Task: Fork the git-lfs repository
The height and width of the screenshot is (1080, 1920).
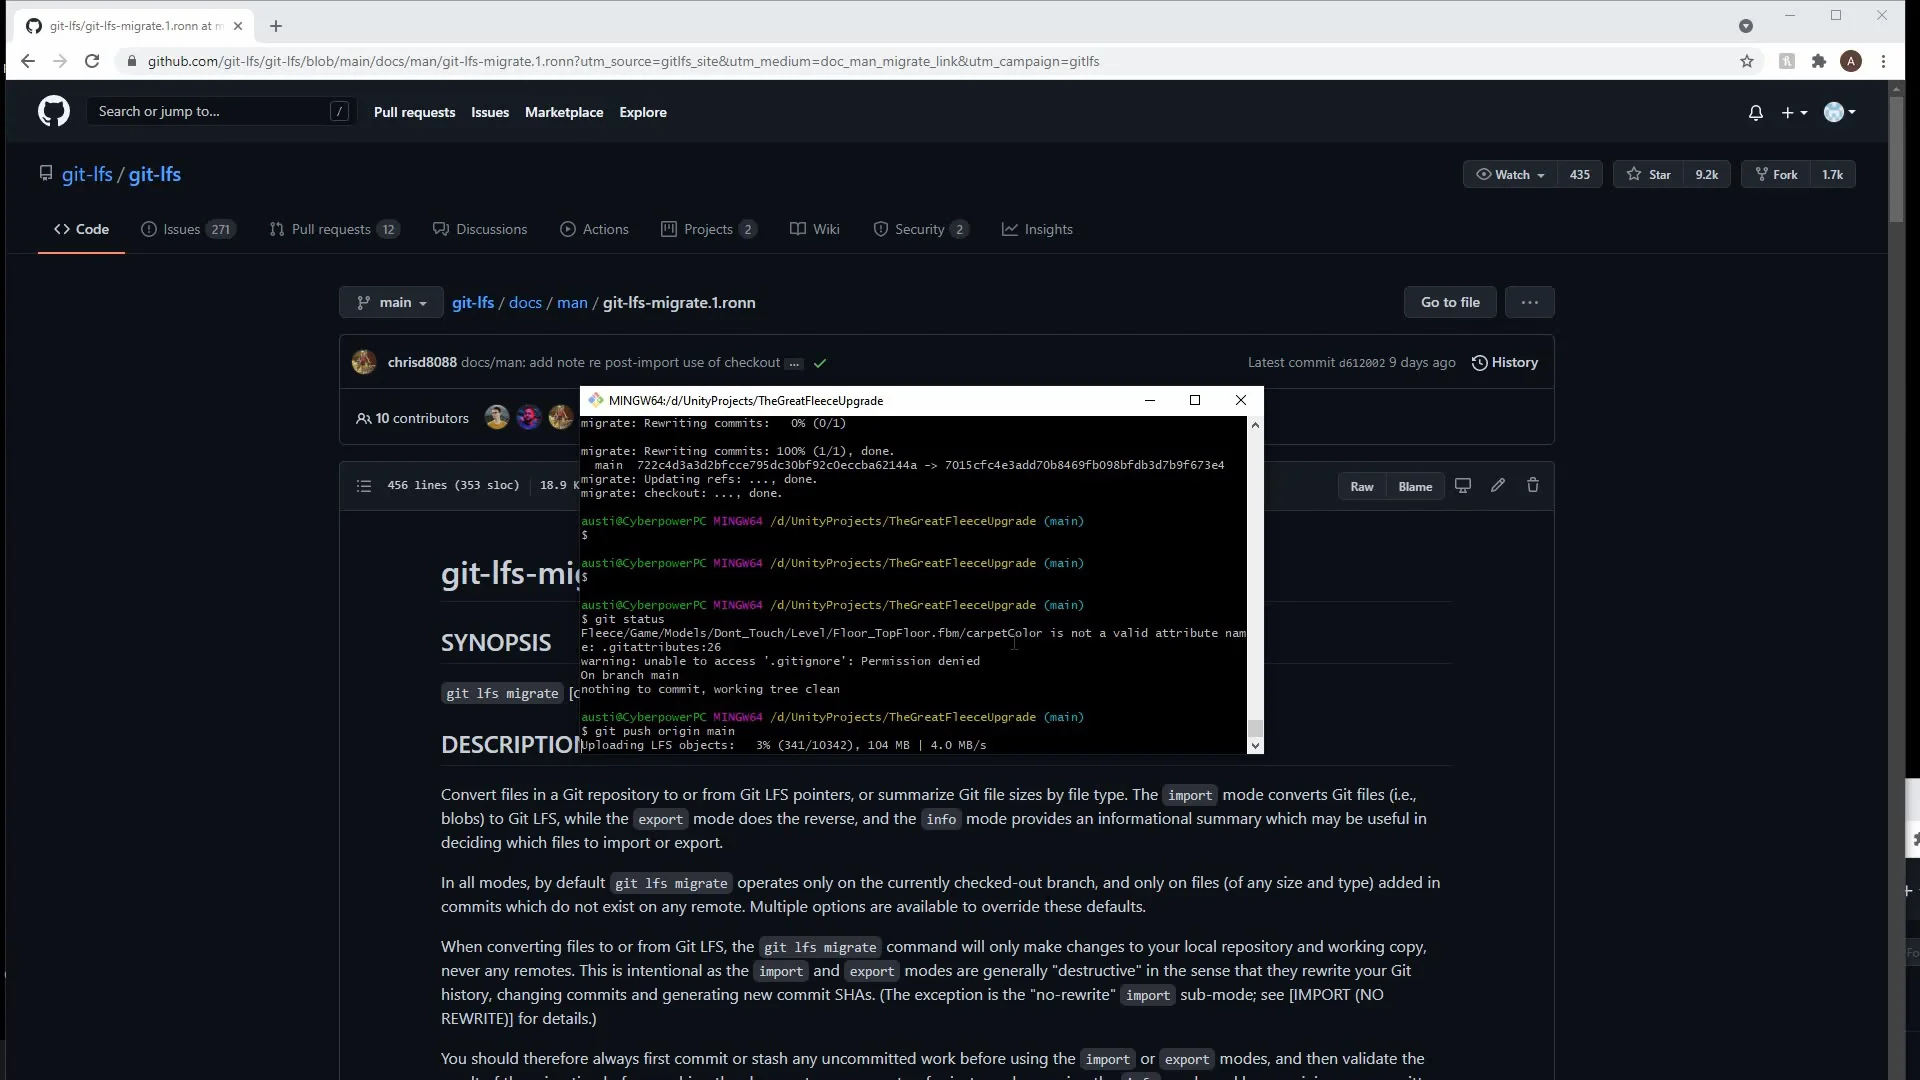Action: tap(1776, 174)
